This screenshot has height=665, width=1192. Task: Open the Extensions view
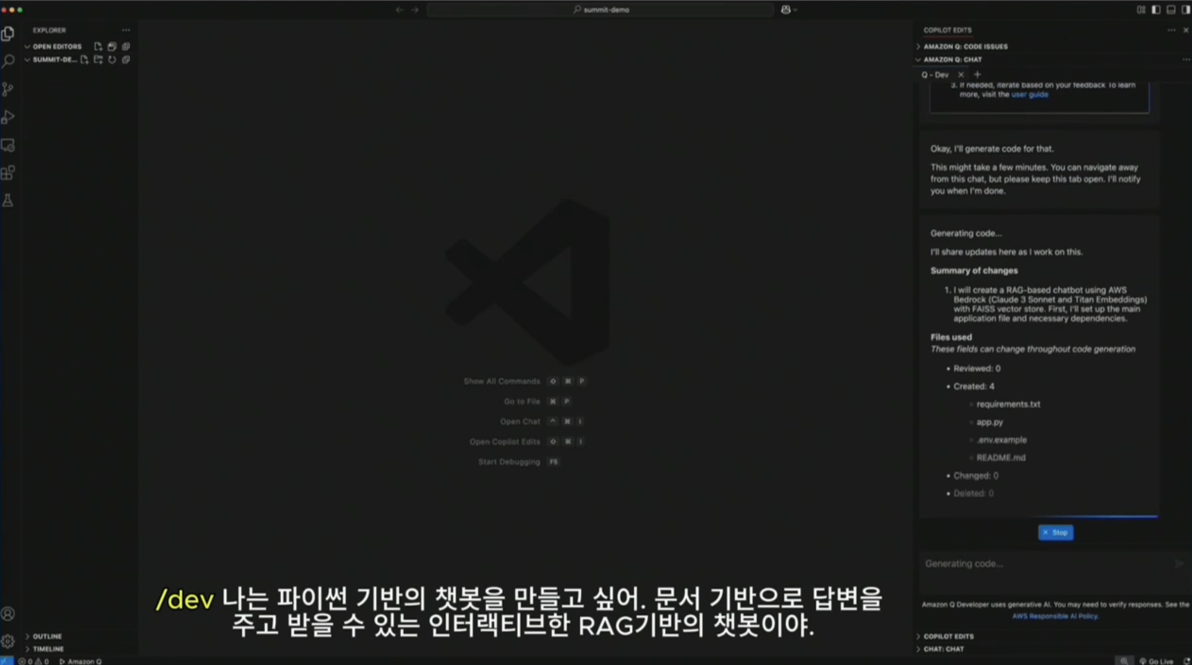point(8,173)
